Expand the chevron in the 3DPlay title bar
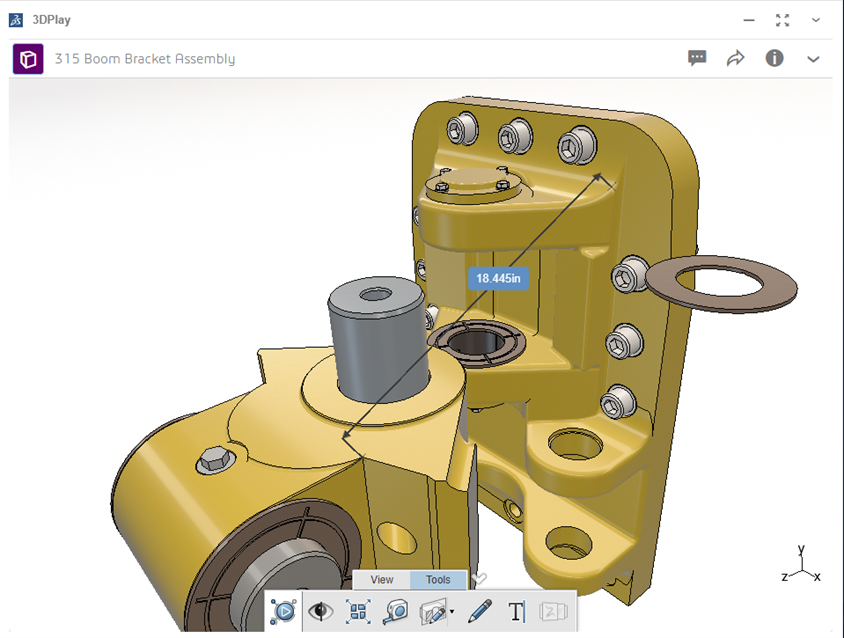Viewport: 844px width, 638px height. click(x=815, y=19)
